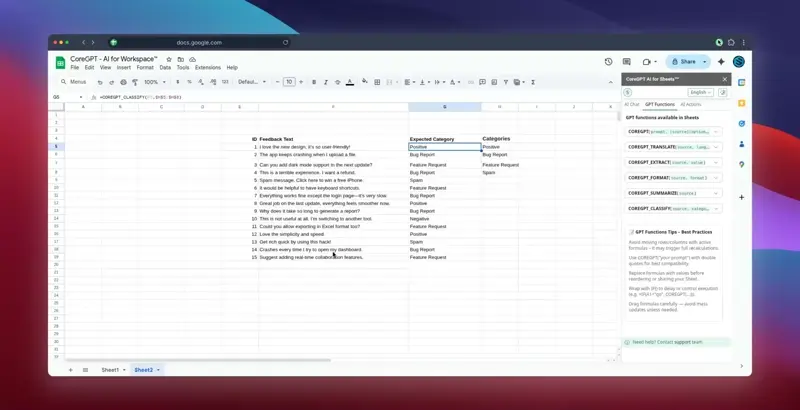800x410 pixels.
Task: Toggle bold formatting
Action: tap(314, 82)
